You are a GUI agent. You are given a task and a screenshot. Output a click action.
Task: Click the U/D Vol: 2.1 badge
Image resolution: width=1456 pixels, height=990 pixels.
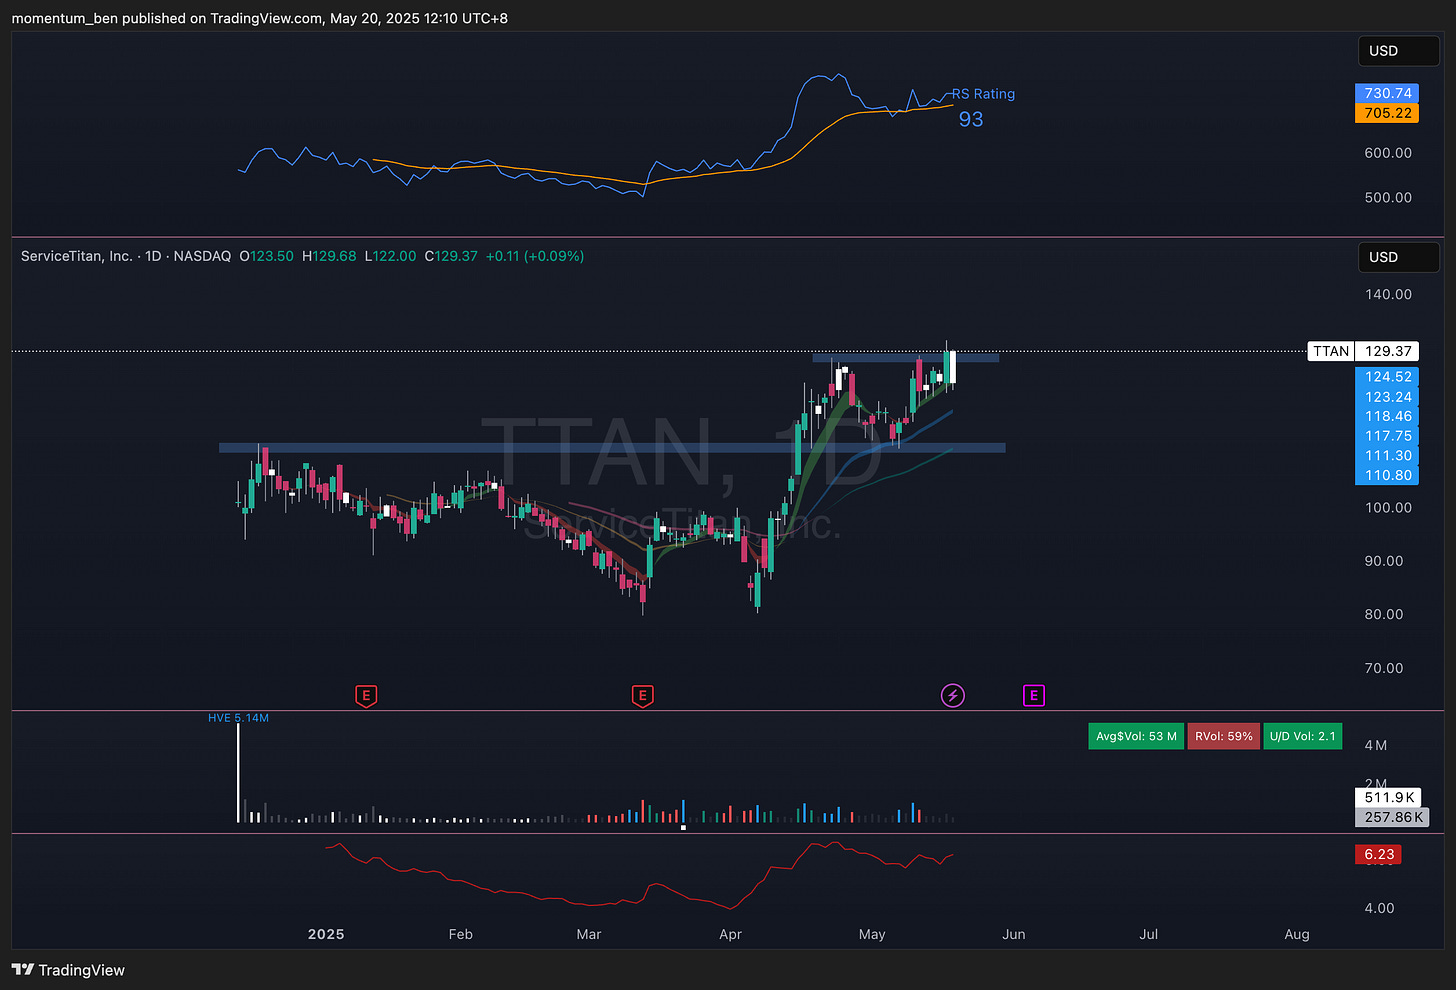click(x=1302, y=736)
